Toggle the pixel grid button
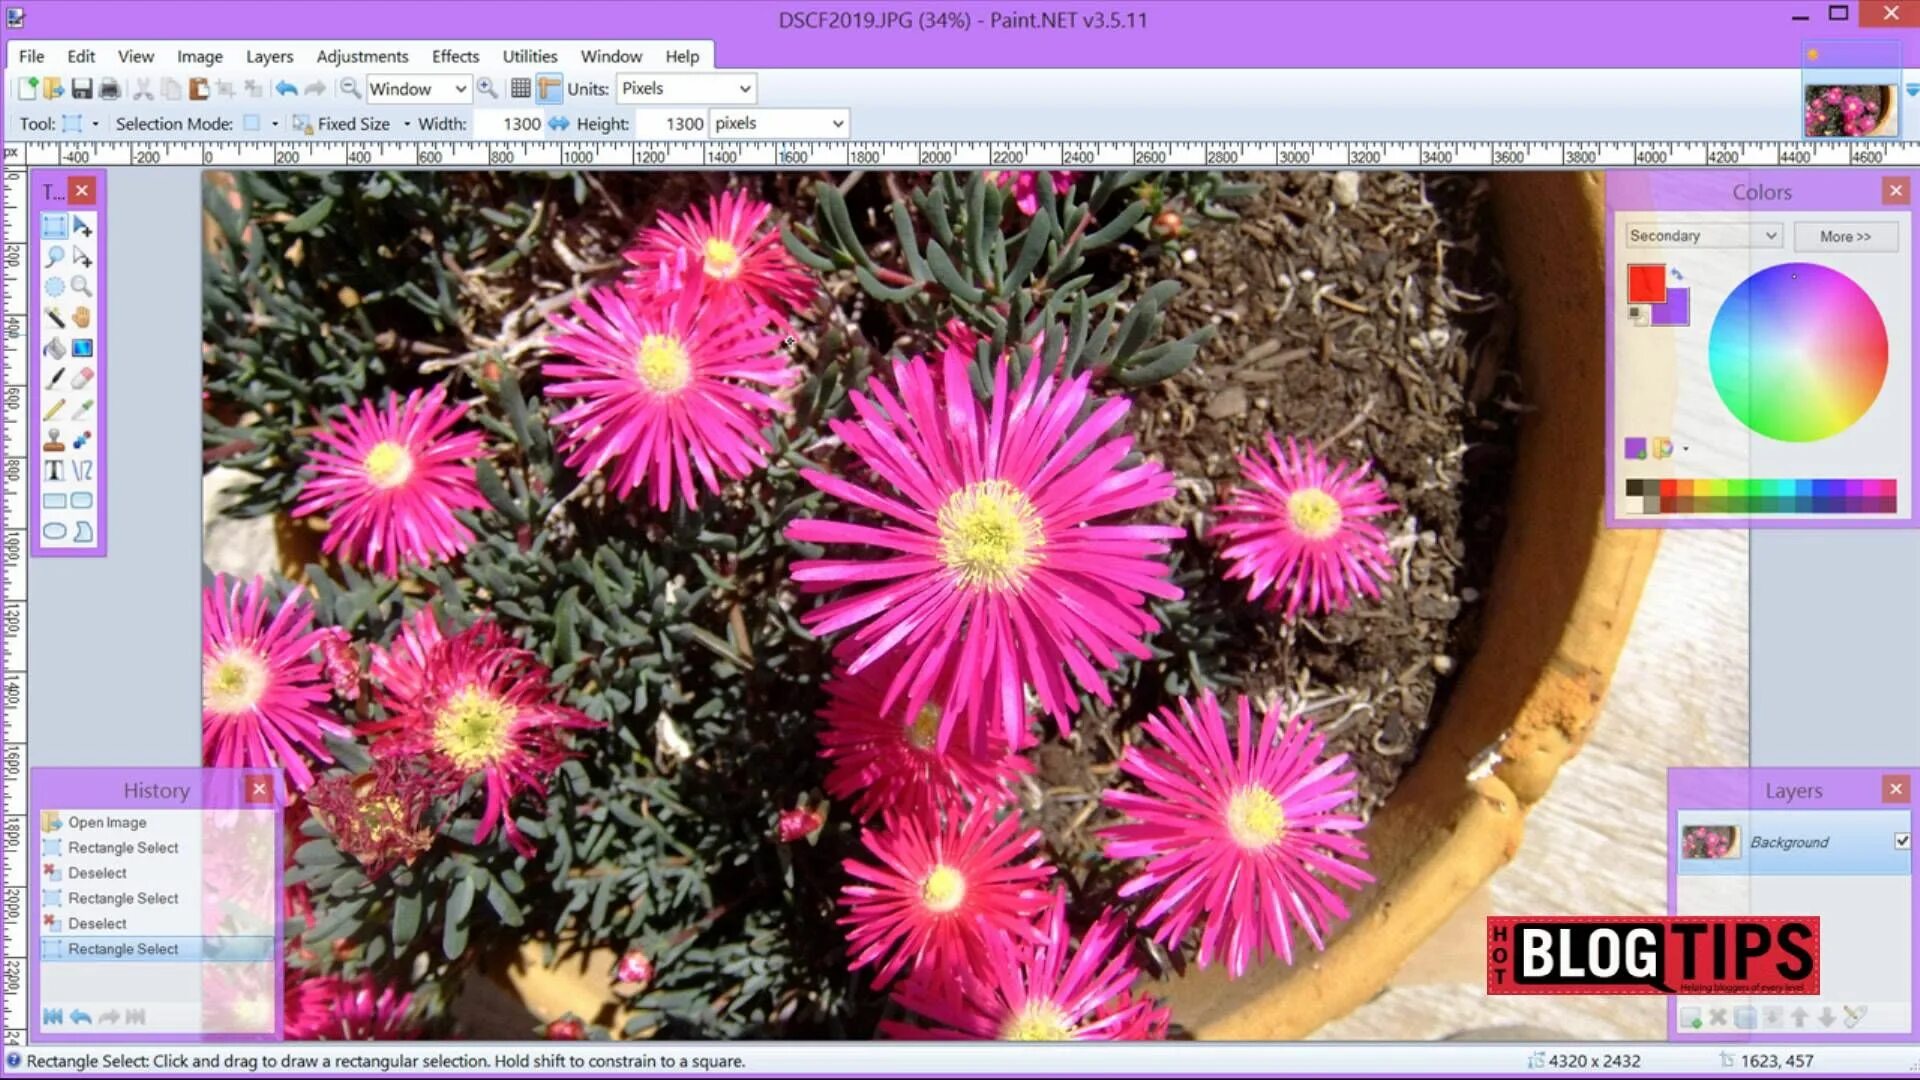 (x=520, y=89)
